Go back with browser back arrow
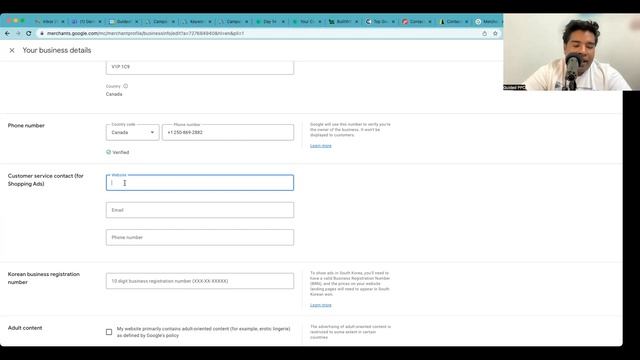This screenshot has height=360, width=640. pos(7,33)
